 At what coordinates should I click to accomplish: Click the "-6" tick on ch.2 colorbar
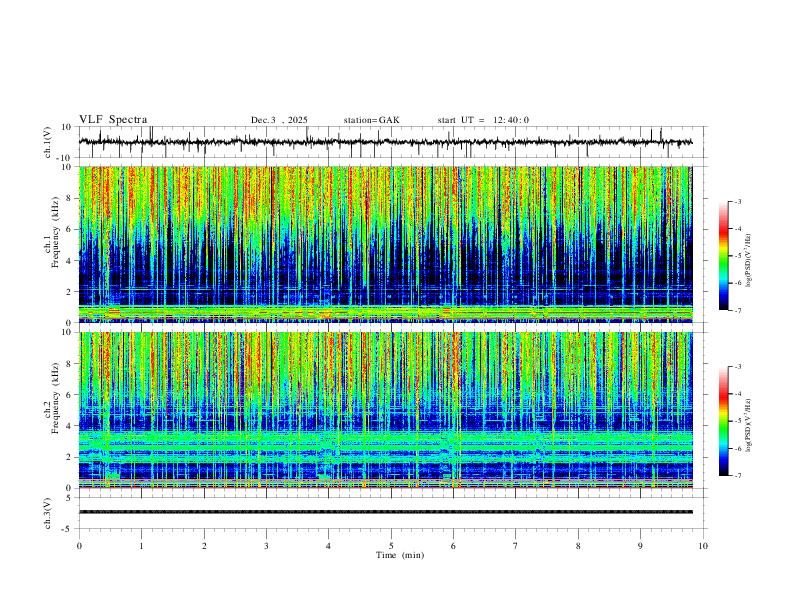pyautogui.click(x=737, y=448)
